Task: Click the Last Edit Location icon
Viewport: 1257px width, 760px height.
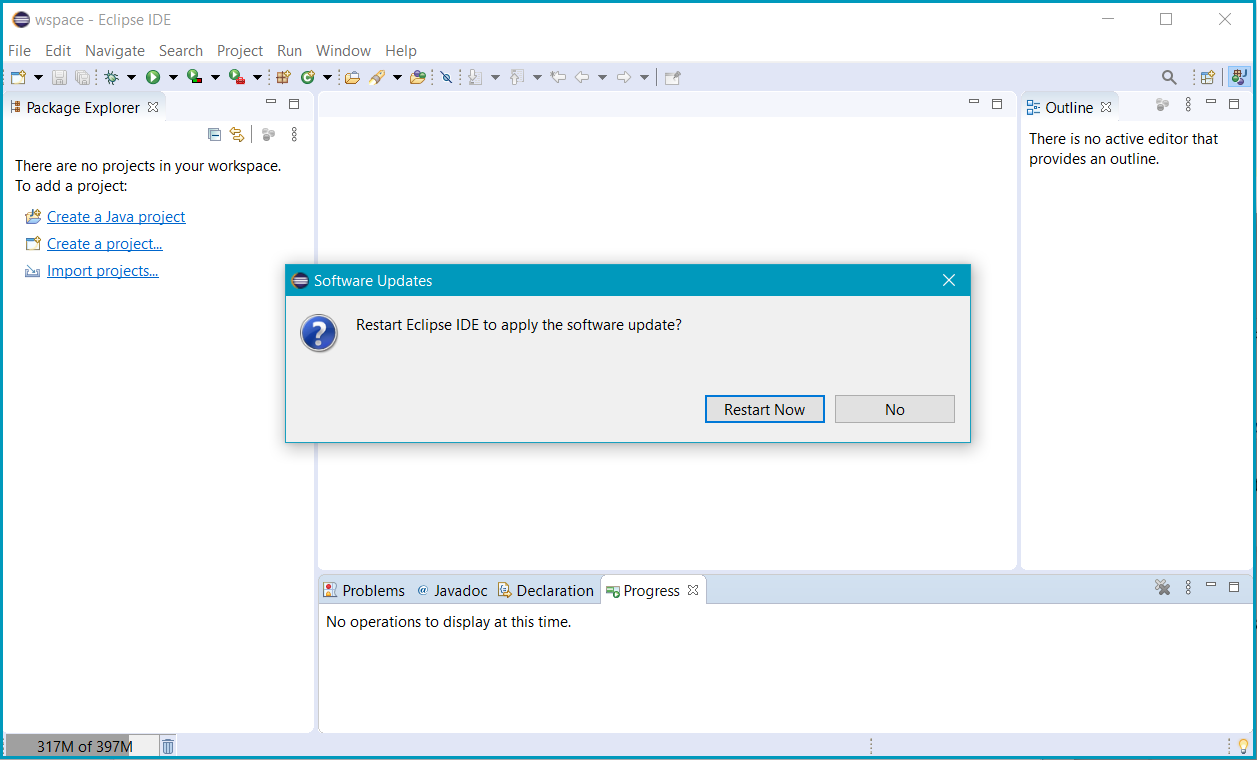Action: 558,77
